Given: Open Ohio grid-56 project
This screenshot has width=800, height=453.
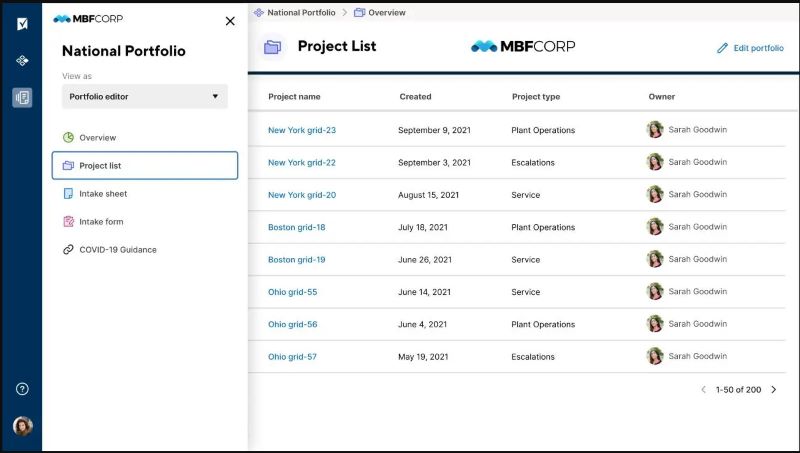Looking at the screenshot, I should 292,324.
